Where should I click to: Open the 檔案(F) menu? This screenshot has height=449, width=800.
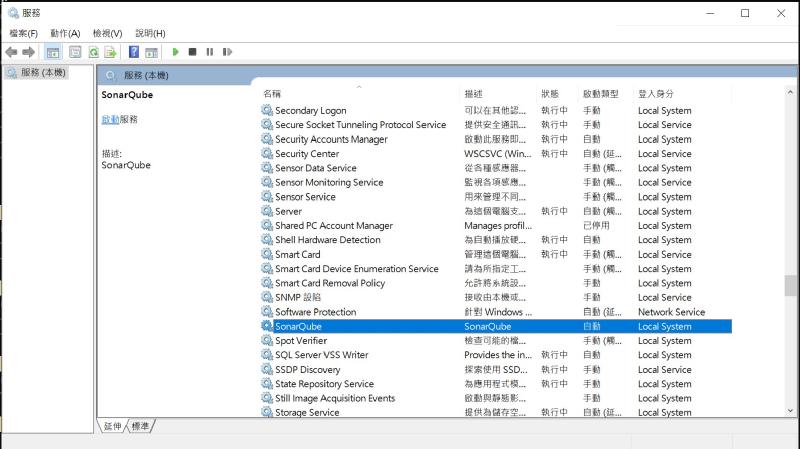[23, 33]
